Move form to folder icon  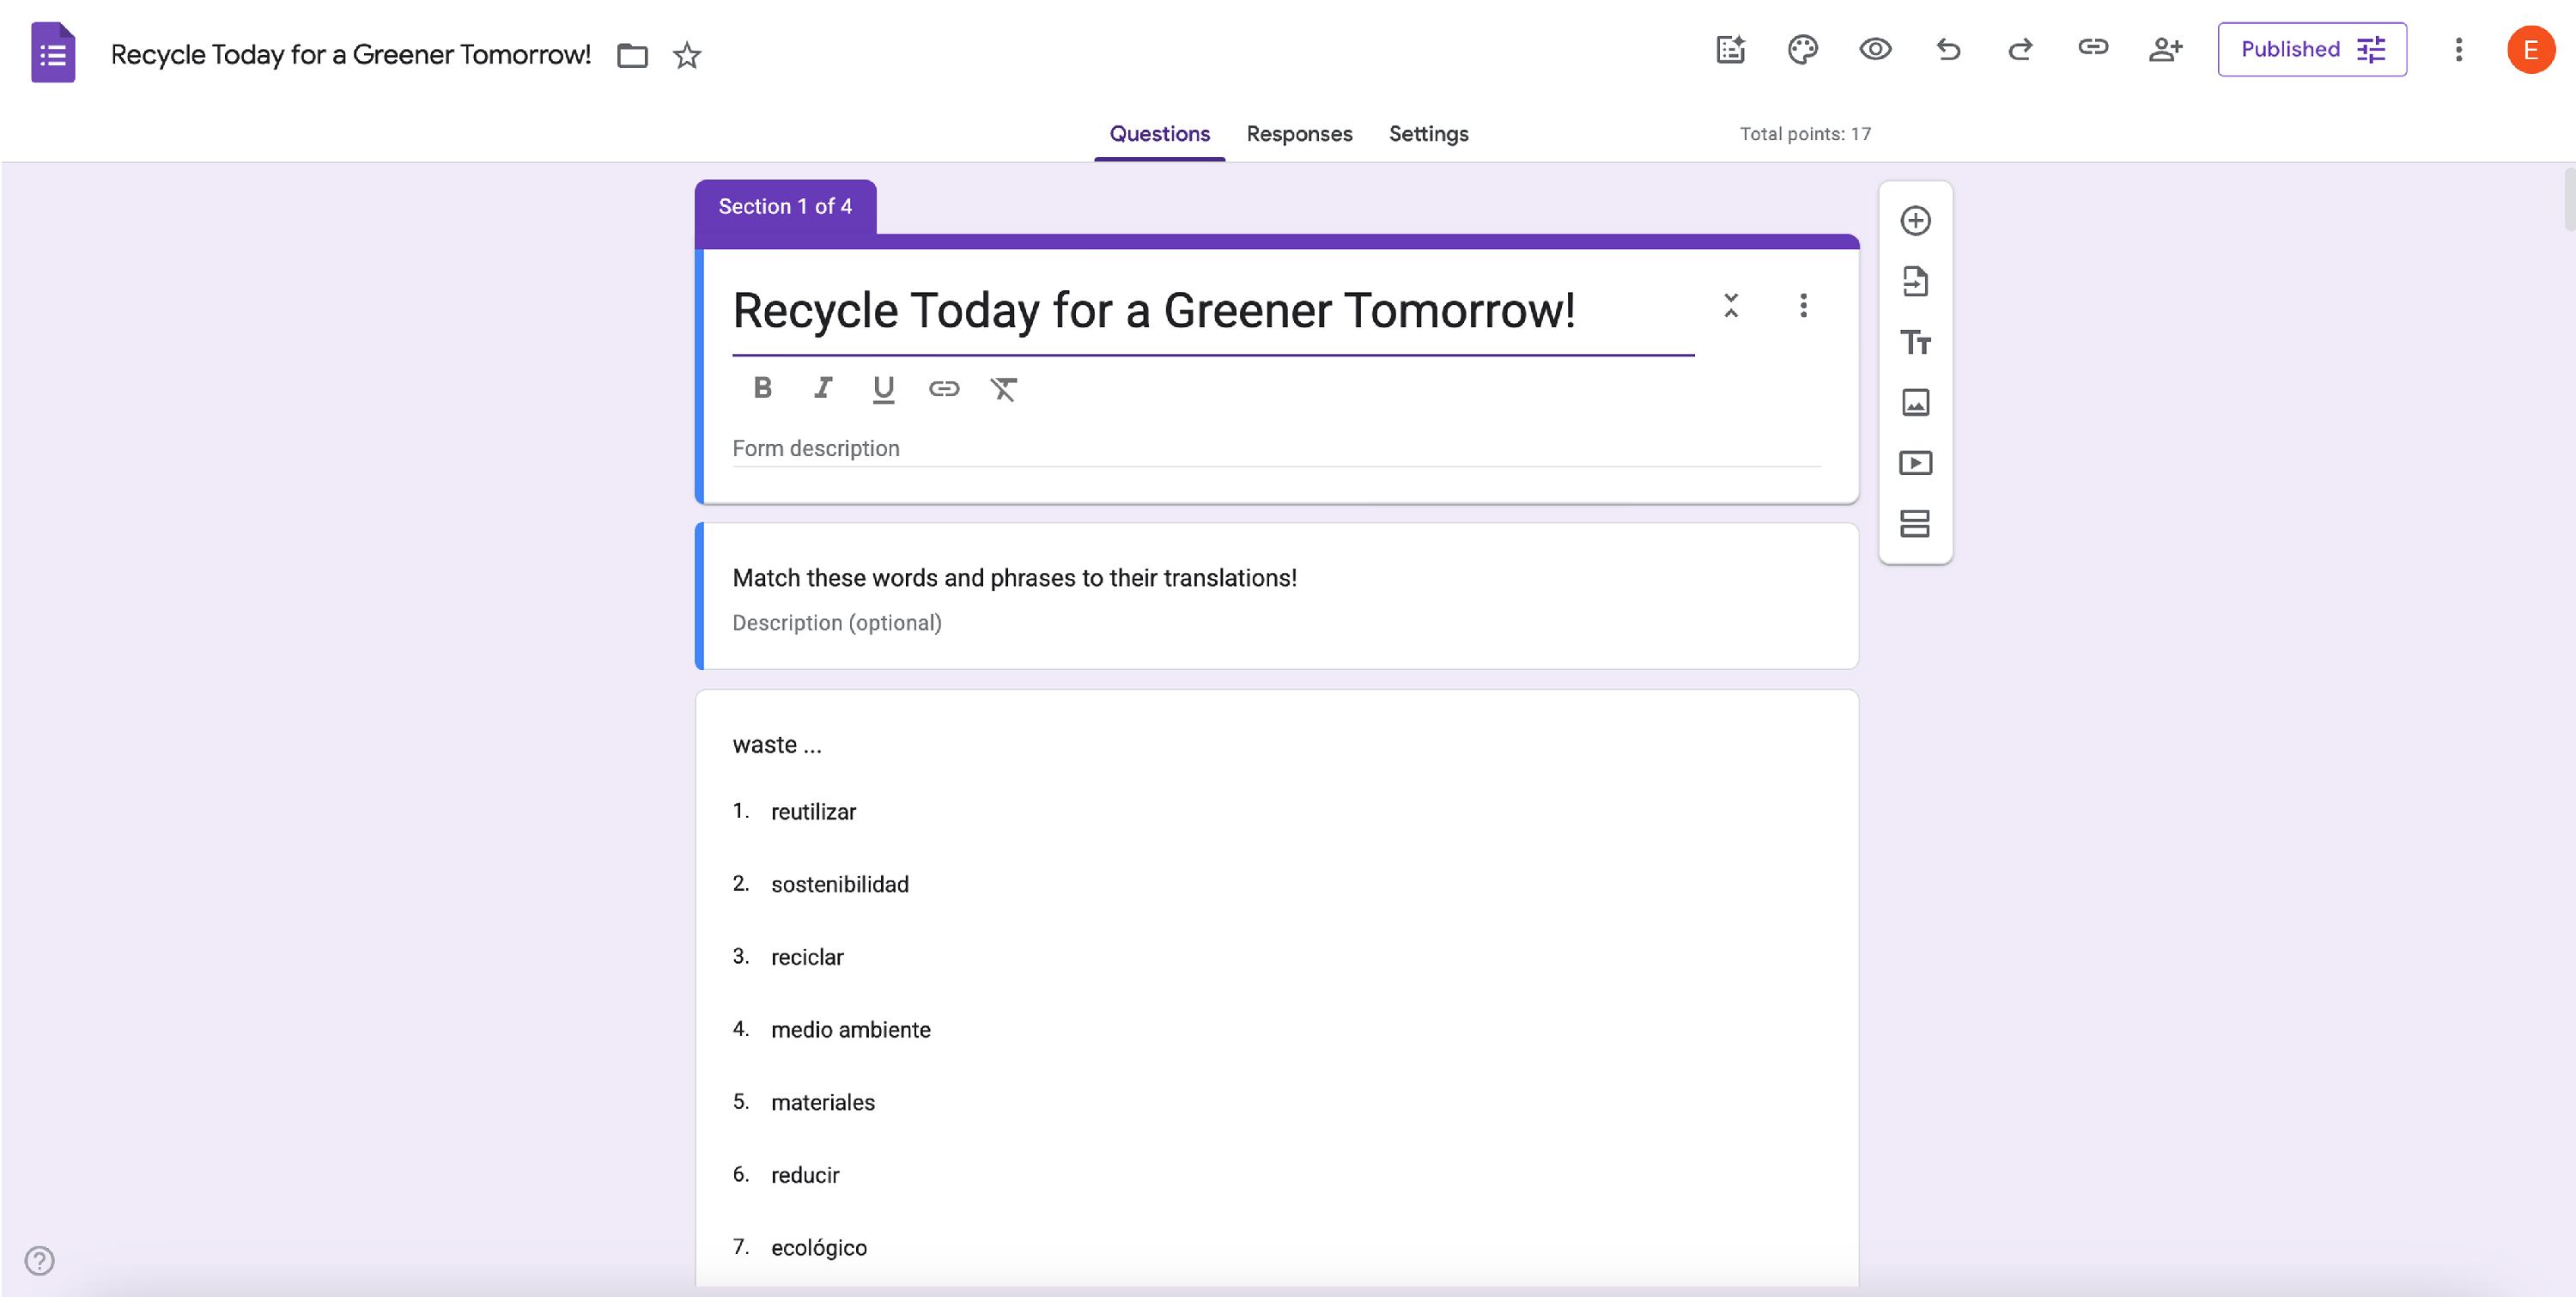pos(632,55)
